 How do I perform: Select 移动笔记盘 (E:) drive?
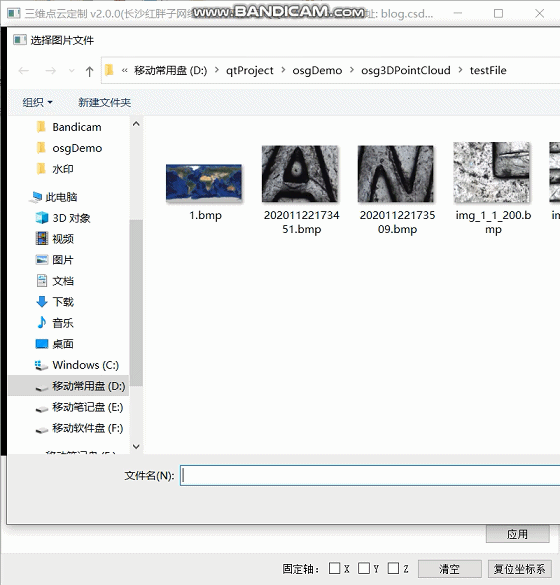[79, 407]
